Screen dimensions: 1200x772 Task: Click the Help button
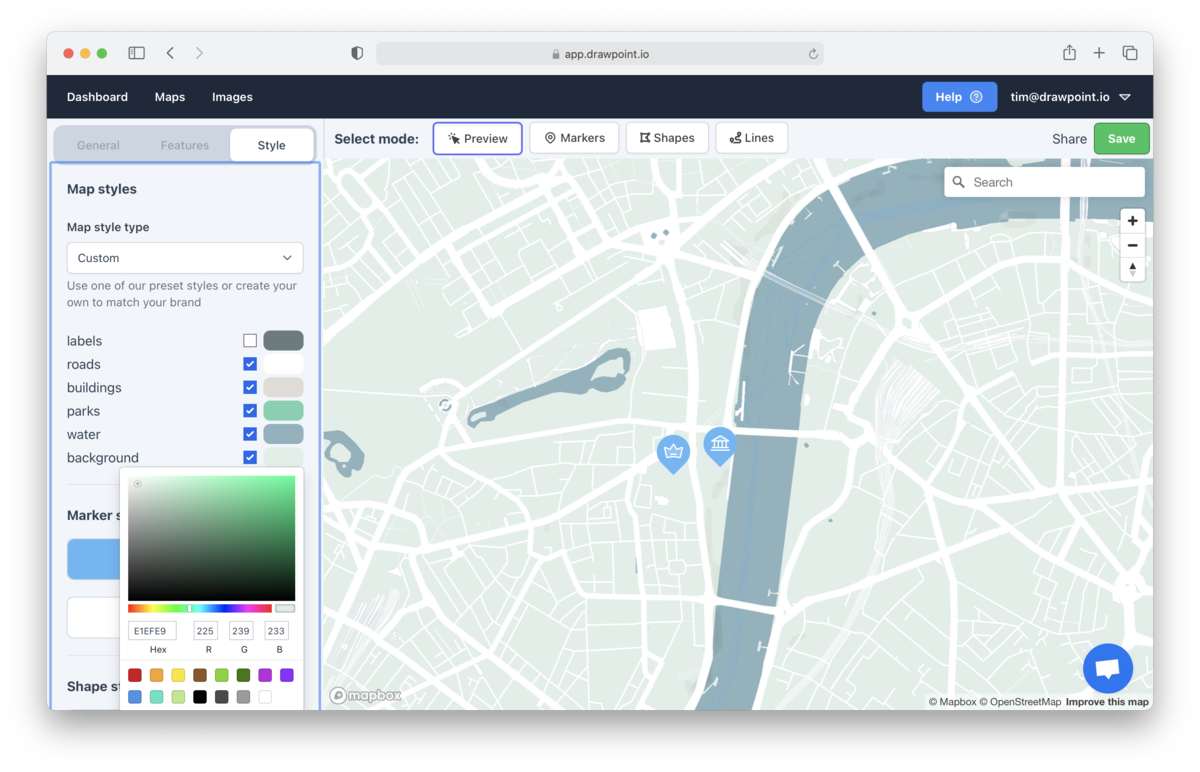pyautogui.click(x=959, y=97)
